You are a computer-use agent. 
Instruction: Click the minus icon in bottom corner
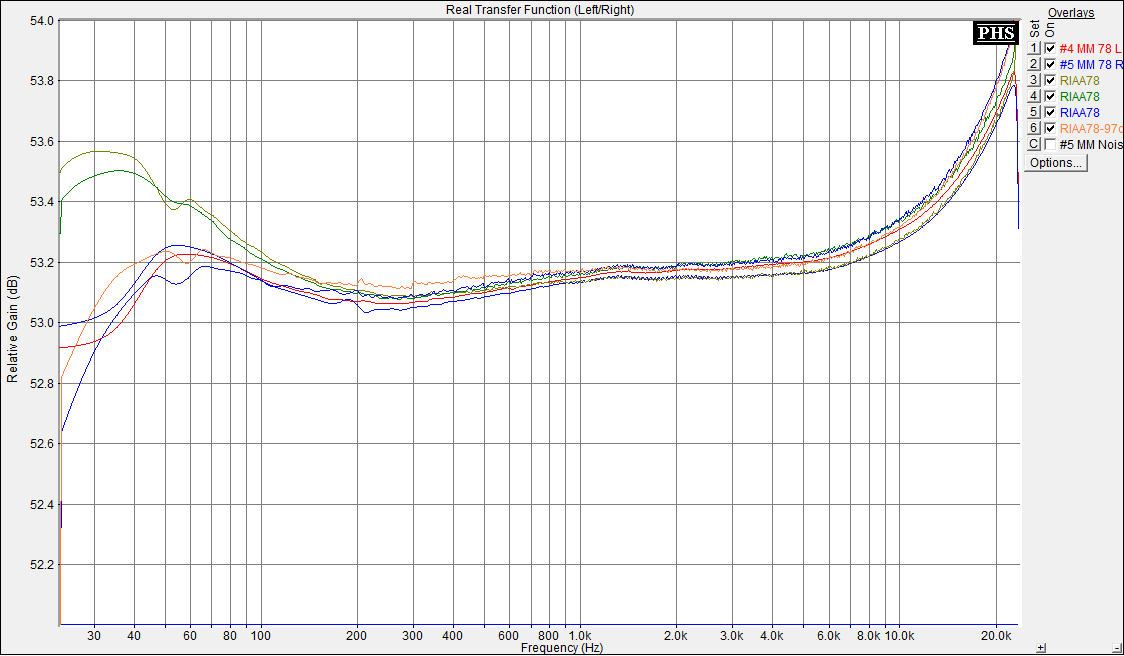(x=1117, y=647)
